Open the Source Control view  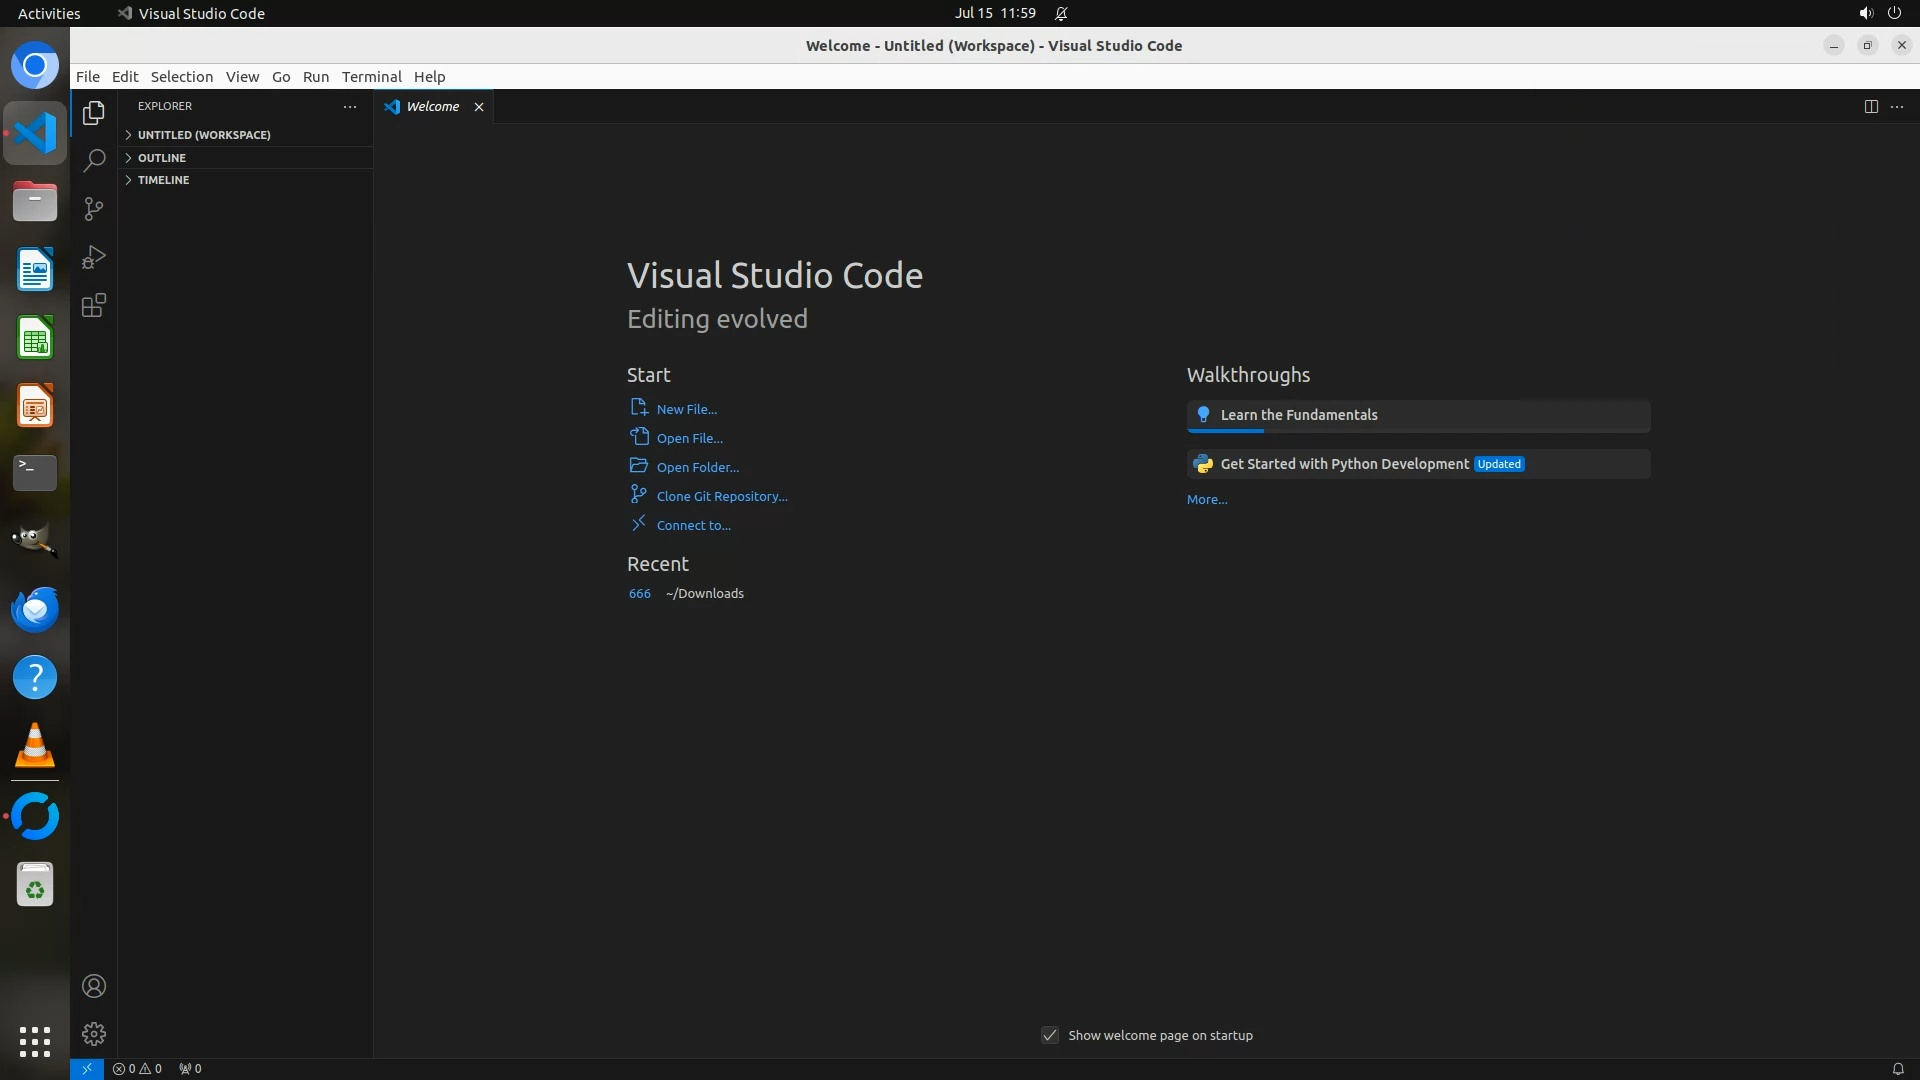point(94,209)
